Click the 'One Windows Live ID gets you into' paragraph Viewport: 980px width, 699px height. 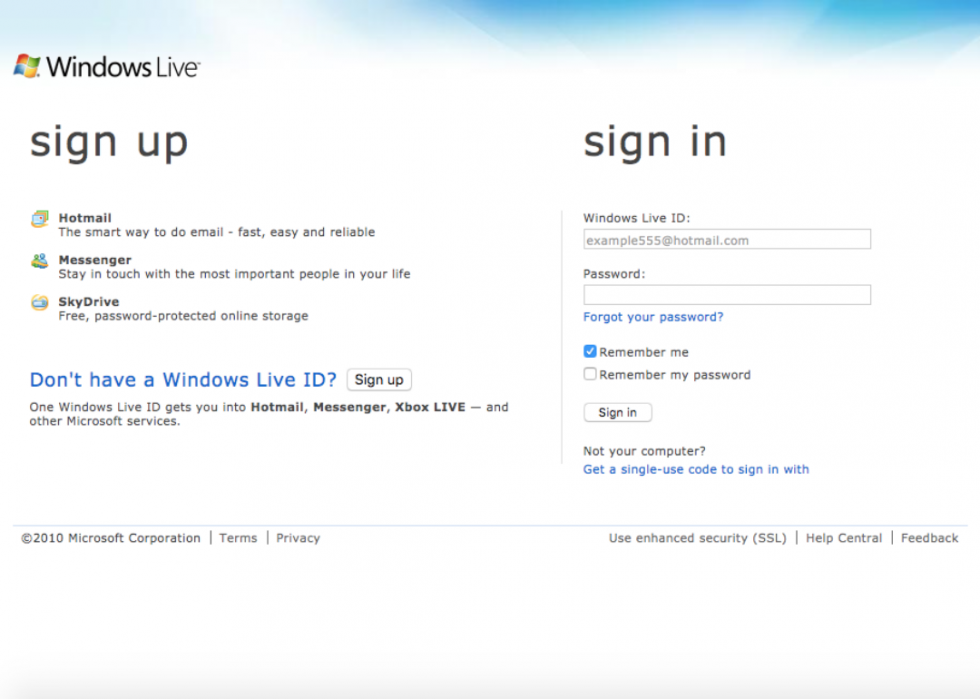(x=269, y=414)
